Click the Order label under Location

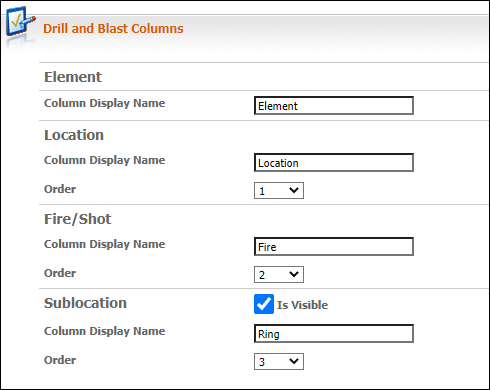(x=60, y=189)
